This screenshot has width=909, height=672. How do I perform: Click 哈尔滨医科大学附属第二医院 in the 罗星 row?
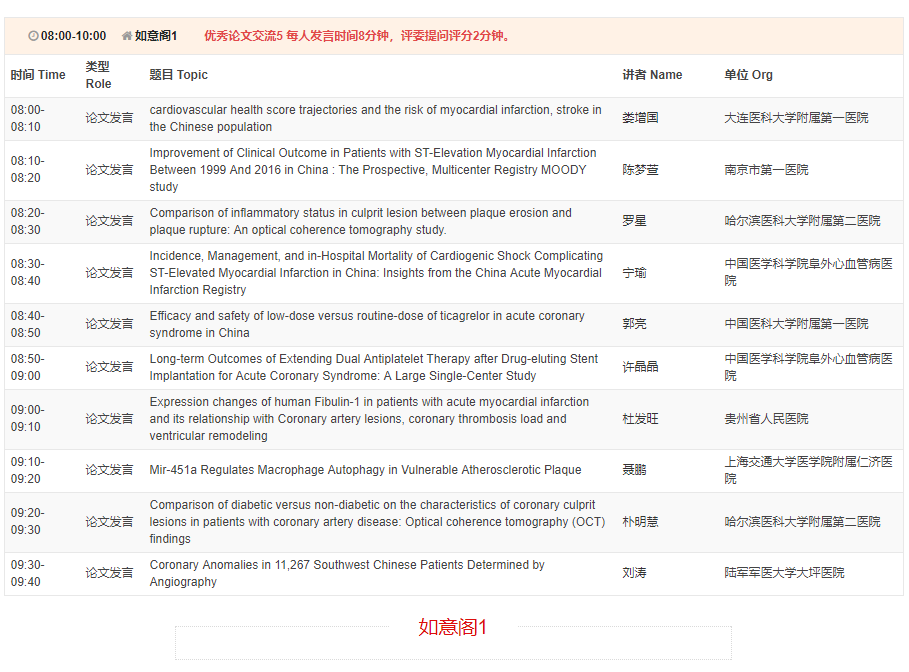click(802, 221)
